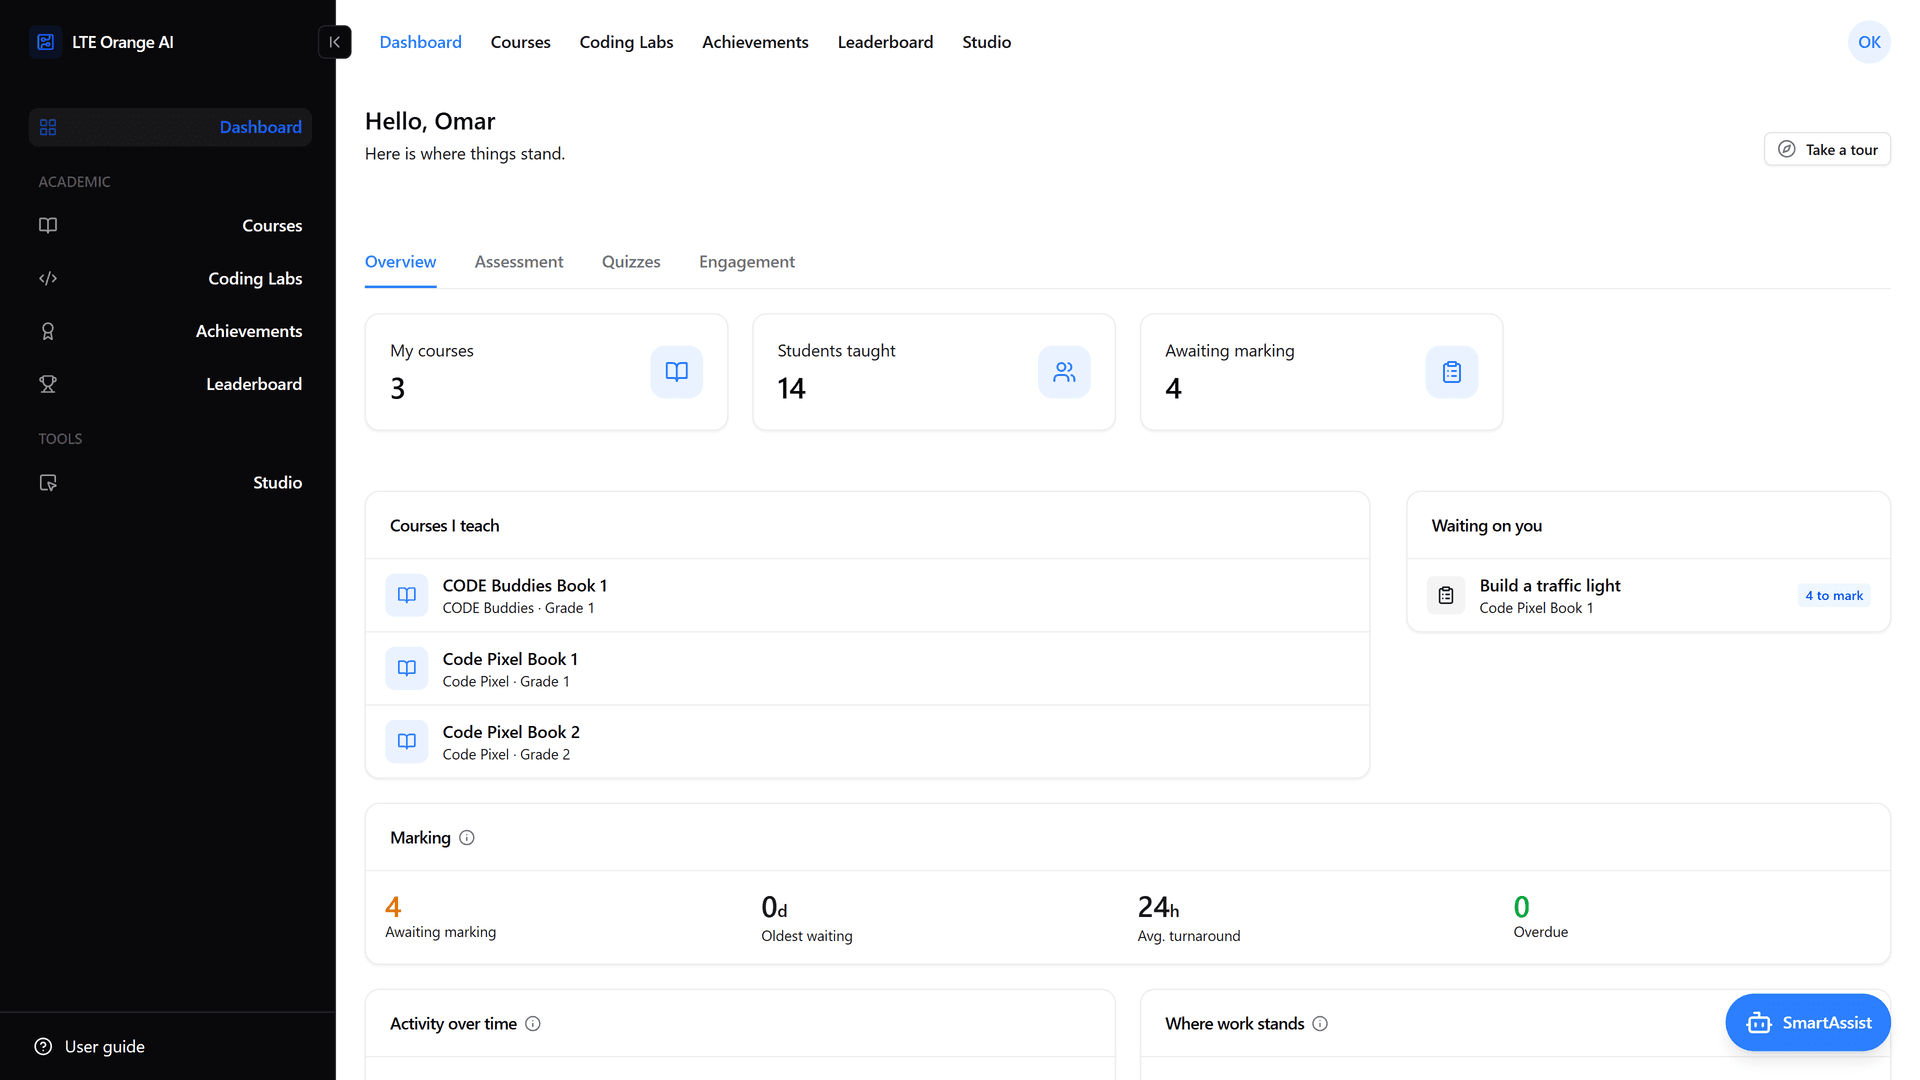Click the Students taught value 14

(791, 389)
